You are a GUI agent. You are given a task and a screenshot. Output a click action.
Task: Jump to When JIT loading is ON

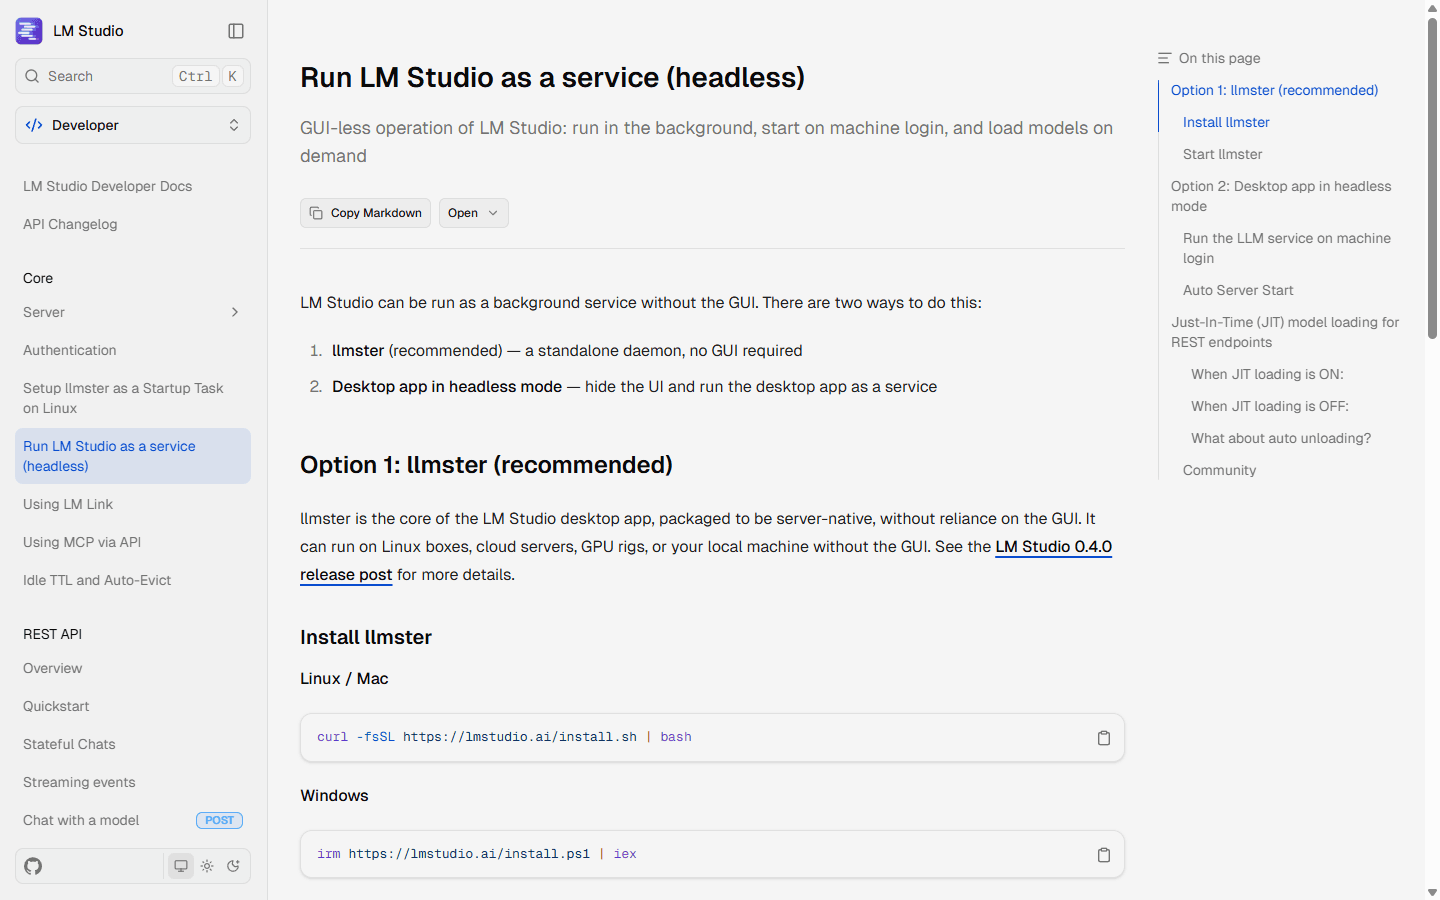(x=1267, y=374)
